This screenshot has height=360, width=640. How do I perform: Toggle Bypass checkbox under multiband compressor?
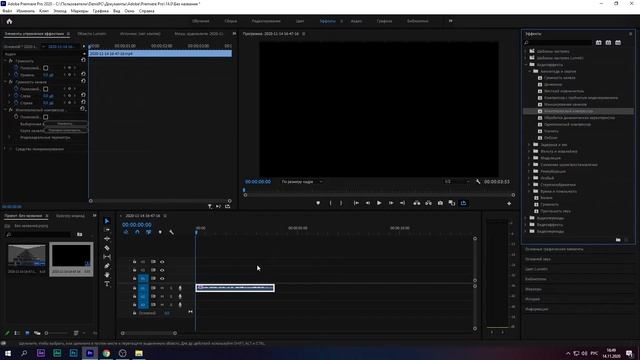click(46, 117)
